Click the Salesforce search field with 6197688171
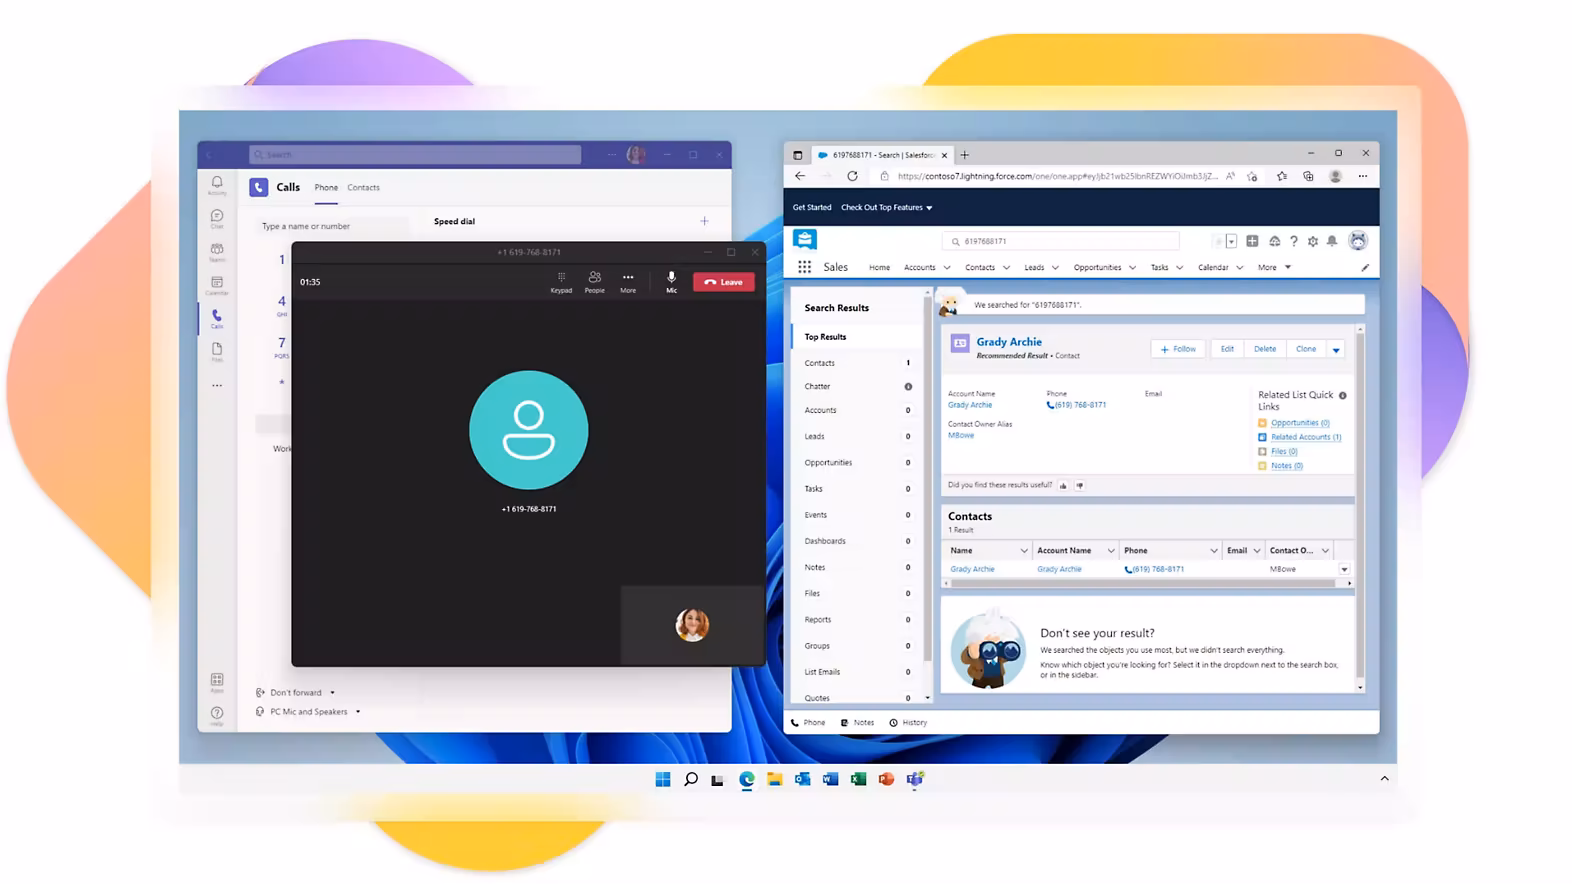Screen dimensions: 1572x884 coord(1060,241)
